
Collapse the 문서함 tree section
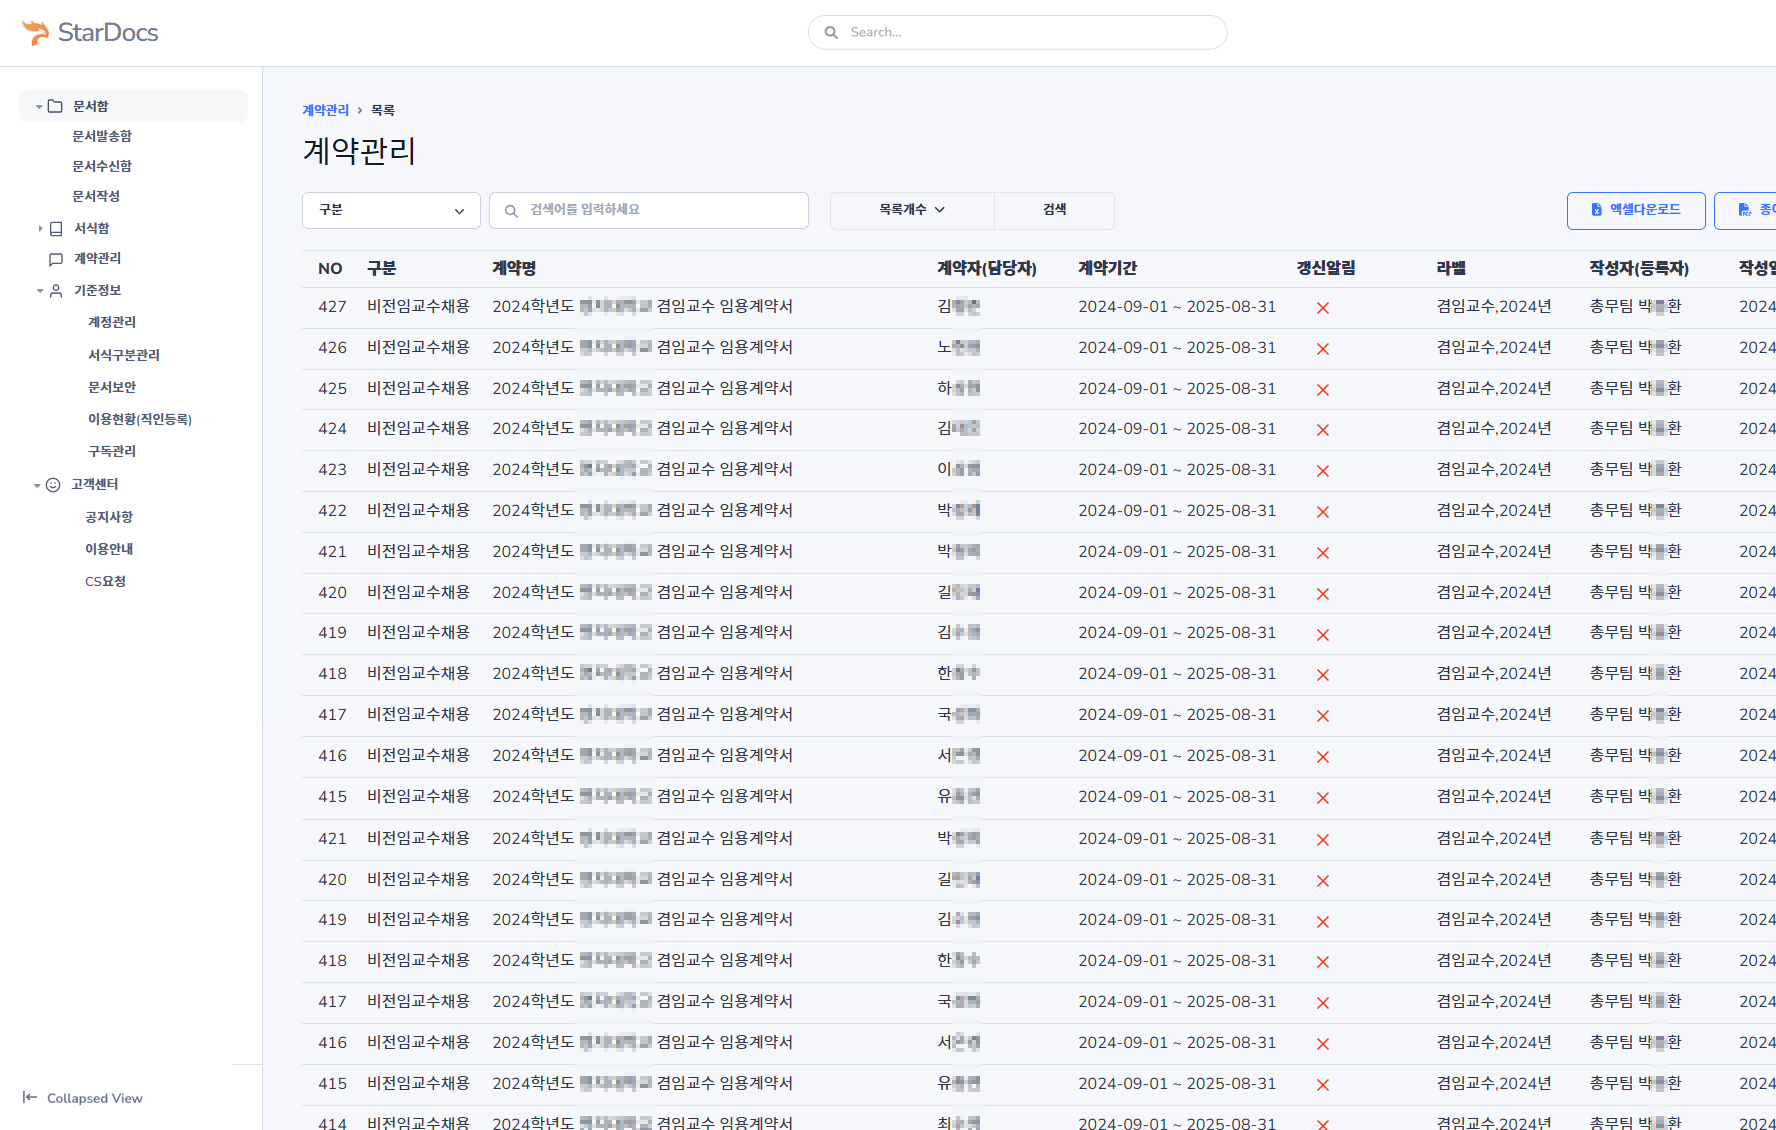pos(39,106)
